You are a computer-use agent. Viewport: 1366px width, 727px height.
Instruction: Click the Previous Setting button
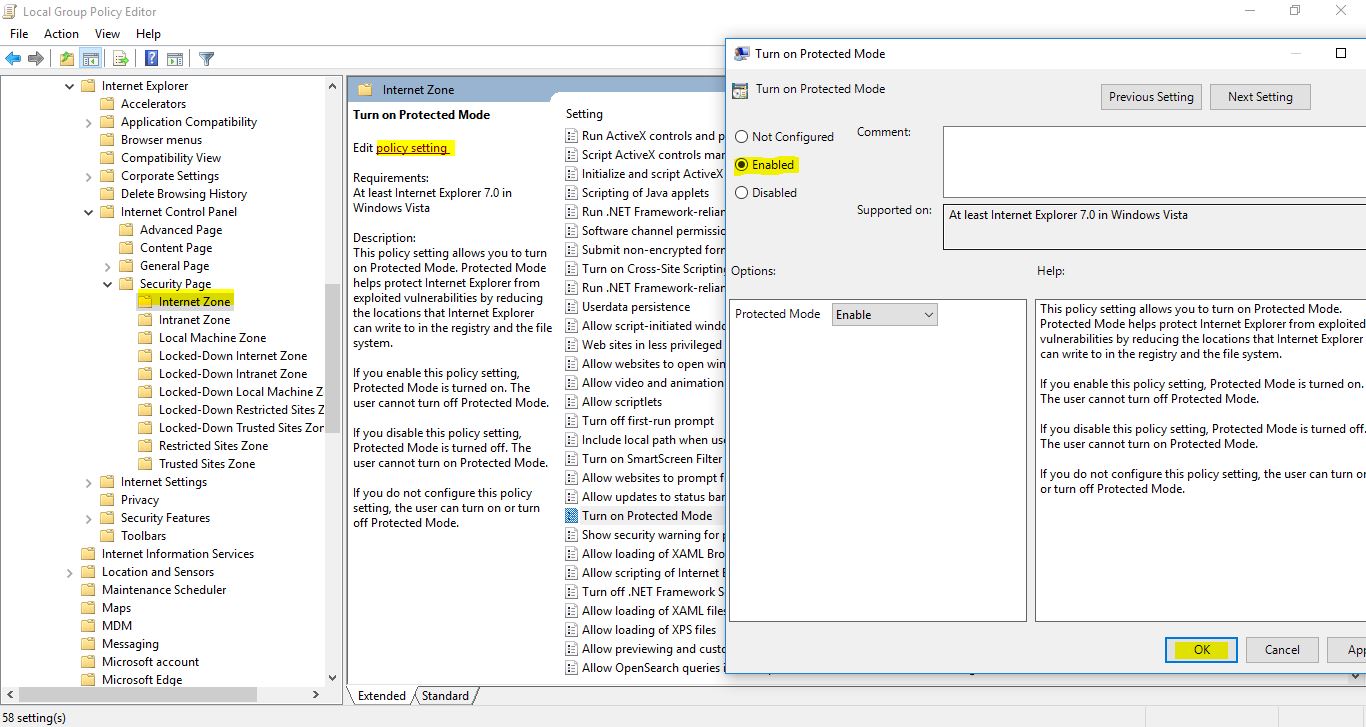1150,96
